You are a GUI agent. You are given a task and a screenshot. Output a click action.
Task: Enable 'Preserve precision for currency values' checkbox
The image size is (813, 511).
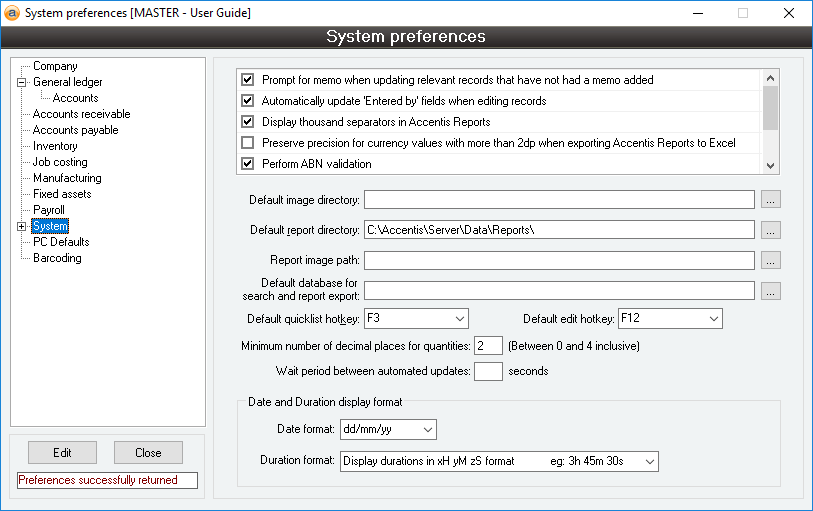pyautogui.click(x=248, y=143)
